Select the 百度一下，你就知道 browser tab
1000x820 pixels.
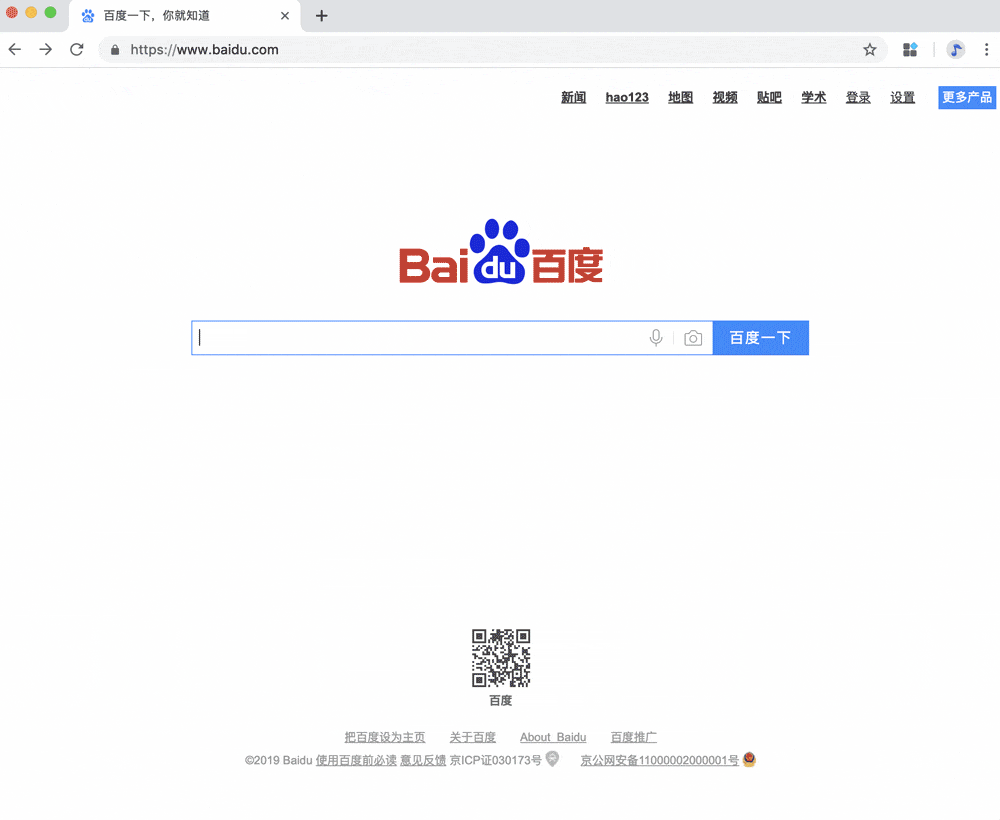184,16
